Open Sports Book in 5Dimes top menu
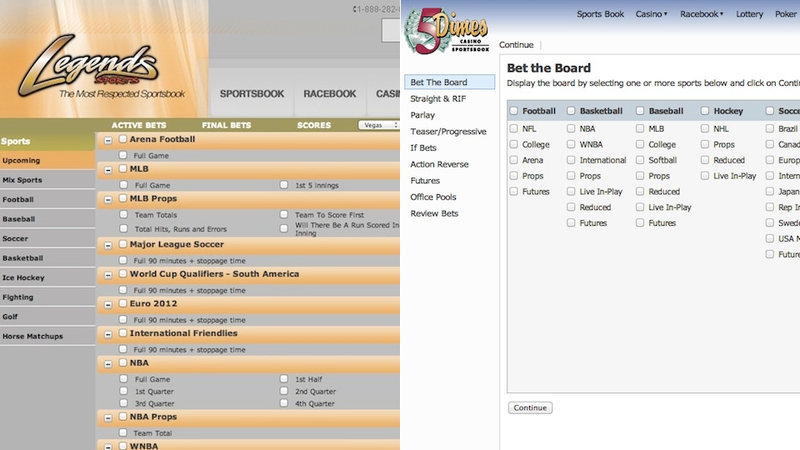The width and height of the screenshot is (800, 450). click(x=600, y=14)
